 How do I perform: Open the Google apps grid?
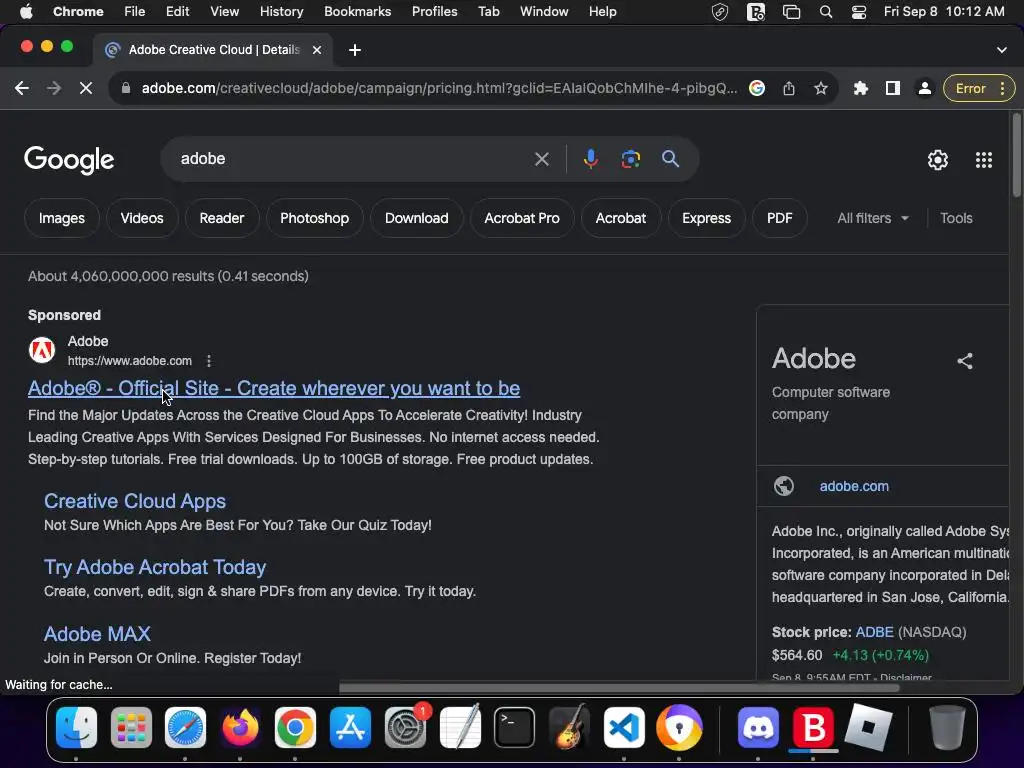coord(984,160)
